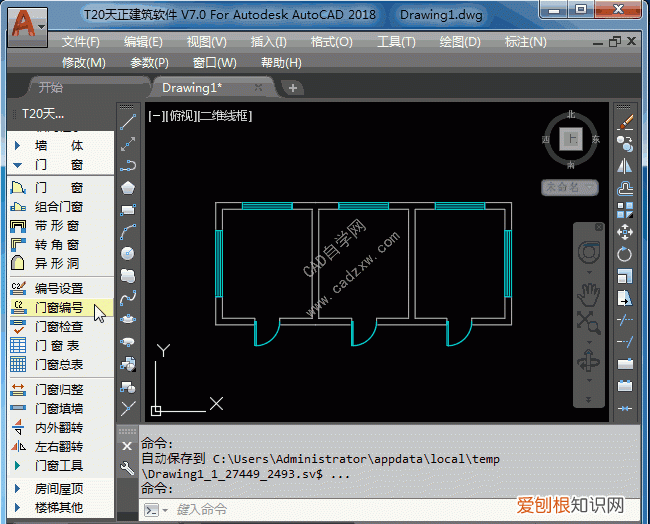Run the 门窗填墙 command
Screen dimensions: 650x524
point(61,408)
